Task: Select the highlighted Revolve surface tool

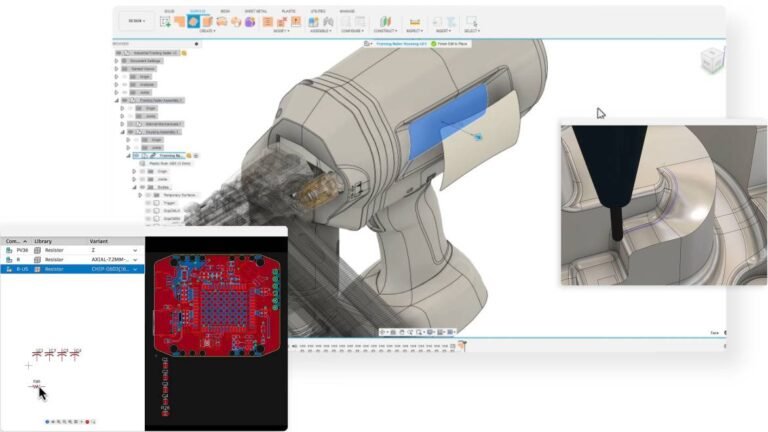Action: tap(193, 22)
